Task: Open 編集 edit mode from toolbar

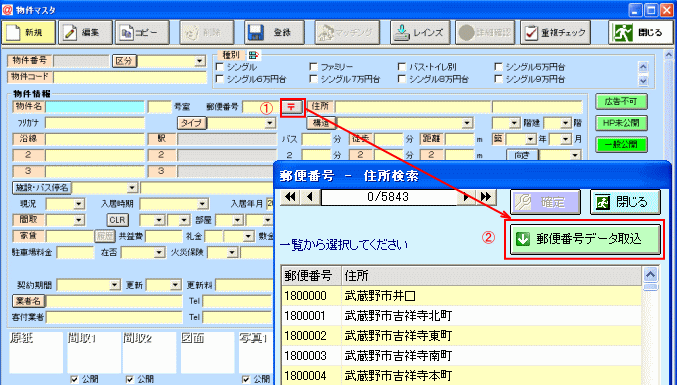Action: point(85,32)
